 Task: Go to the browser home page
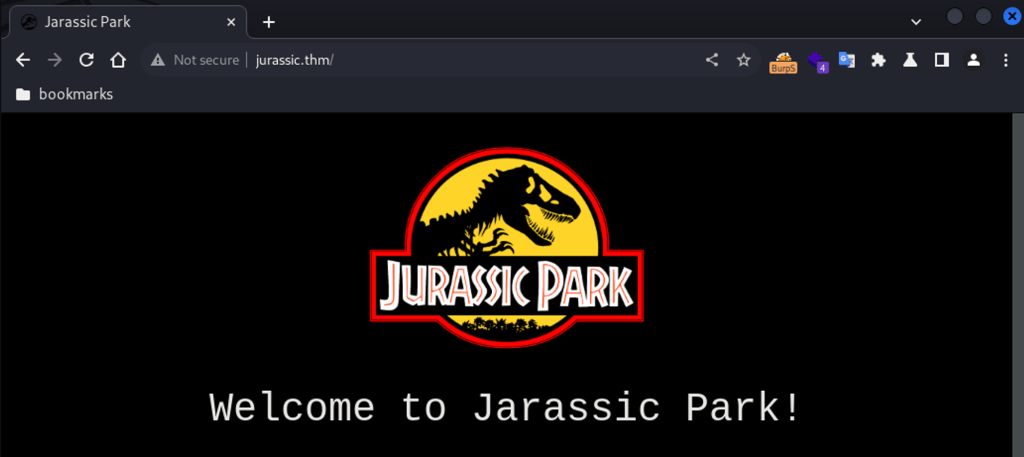coord(118,60)
